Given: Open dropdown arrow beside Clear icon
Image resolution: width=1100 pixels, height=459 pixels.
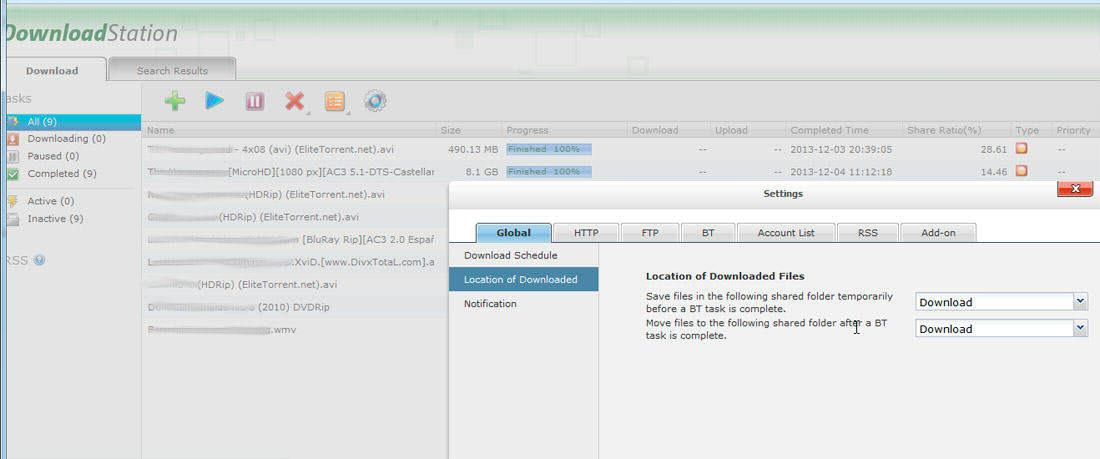Looking at the screenshot, I should coord(347,111).
